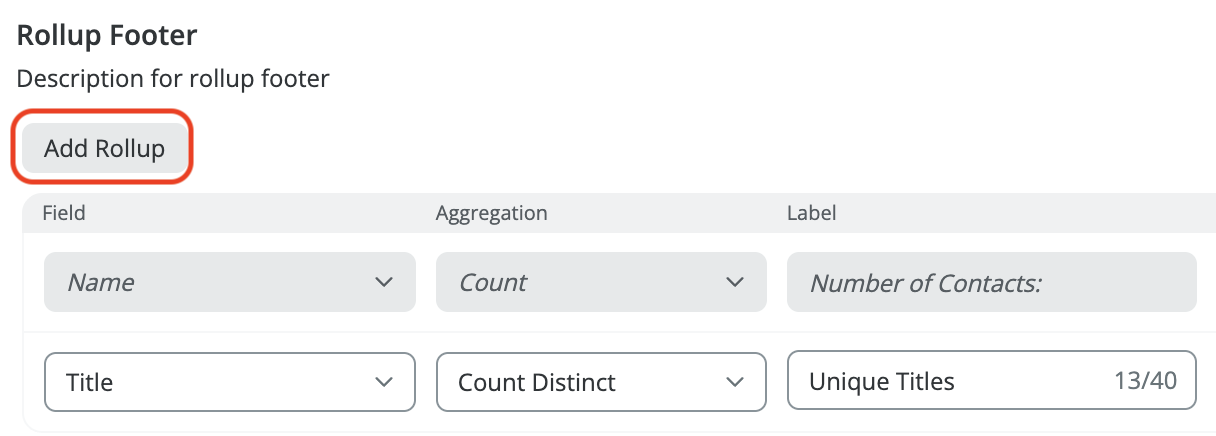The image size is (1216, 436).
Task: Click the Count Distinct text value
Action: tap(536, 382)
